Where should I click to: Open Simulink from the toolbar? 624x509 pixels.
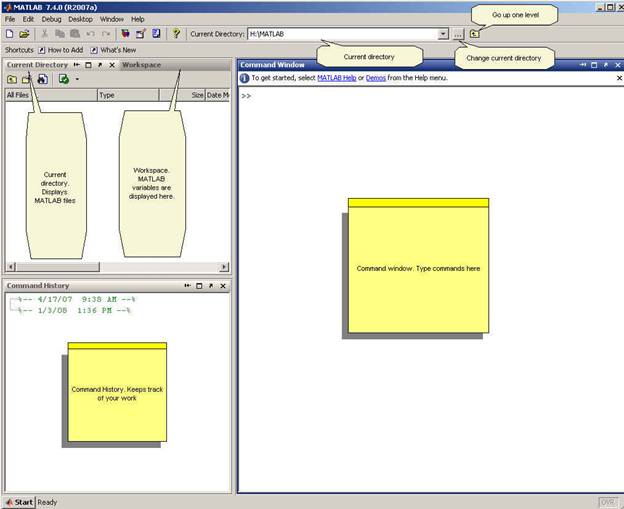tap(124, 34)
